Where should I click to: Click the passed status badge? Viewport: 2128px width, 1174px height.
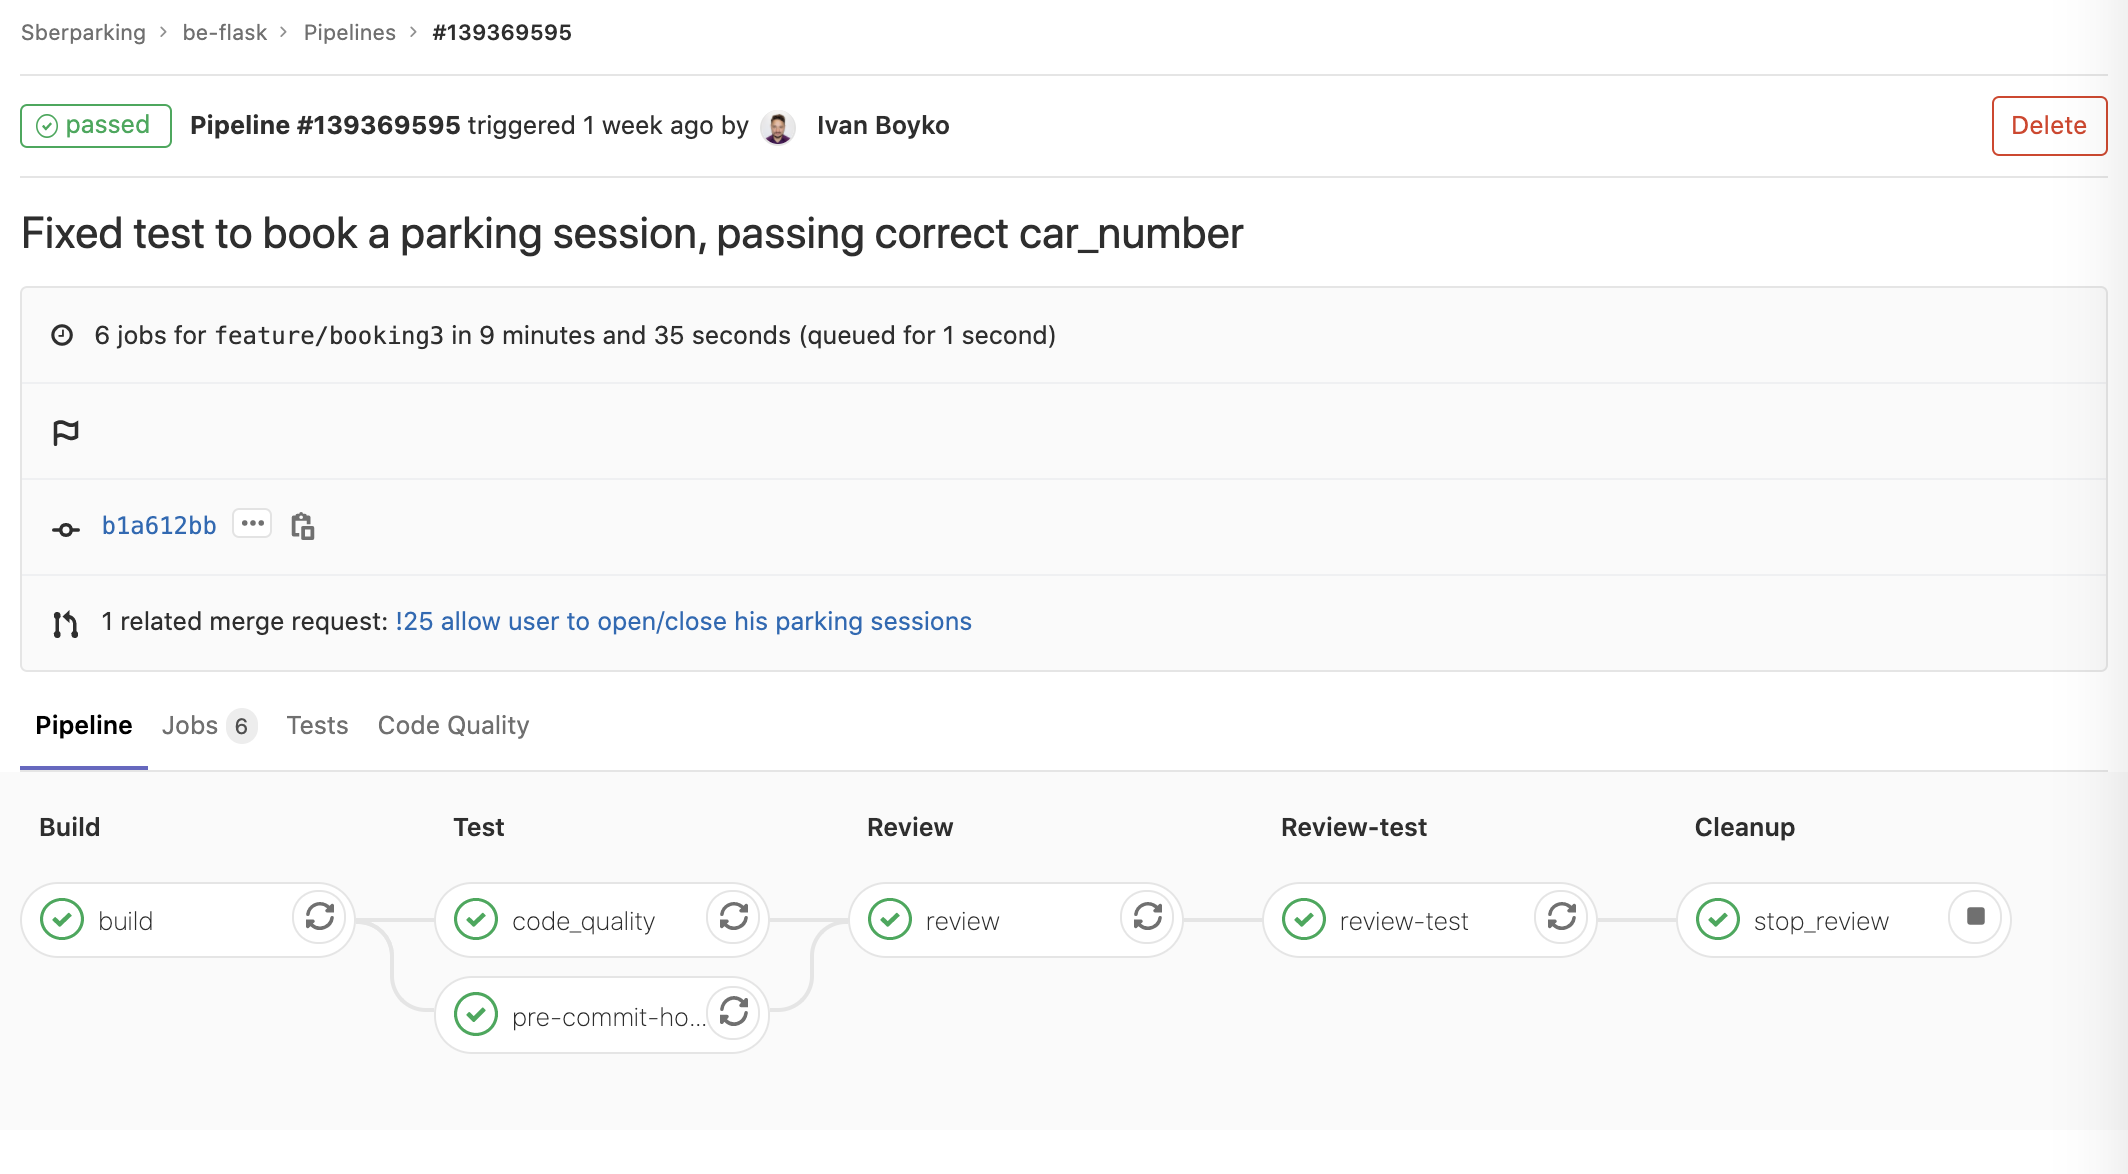click(x=96, y=126)
